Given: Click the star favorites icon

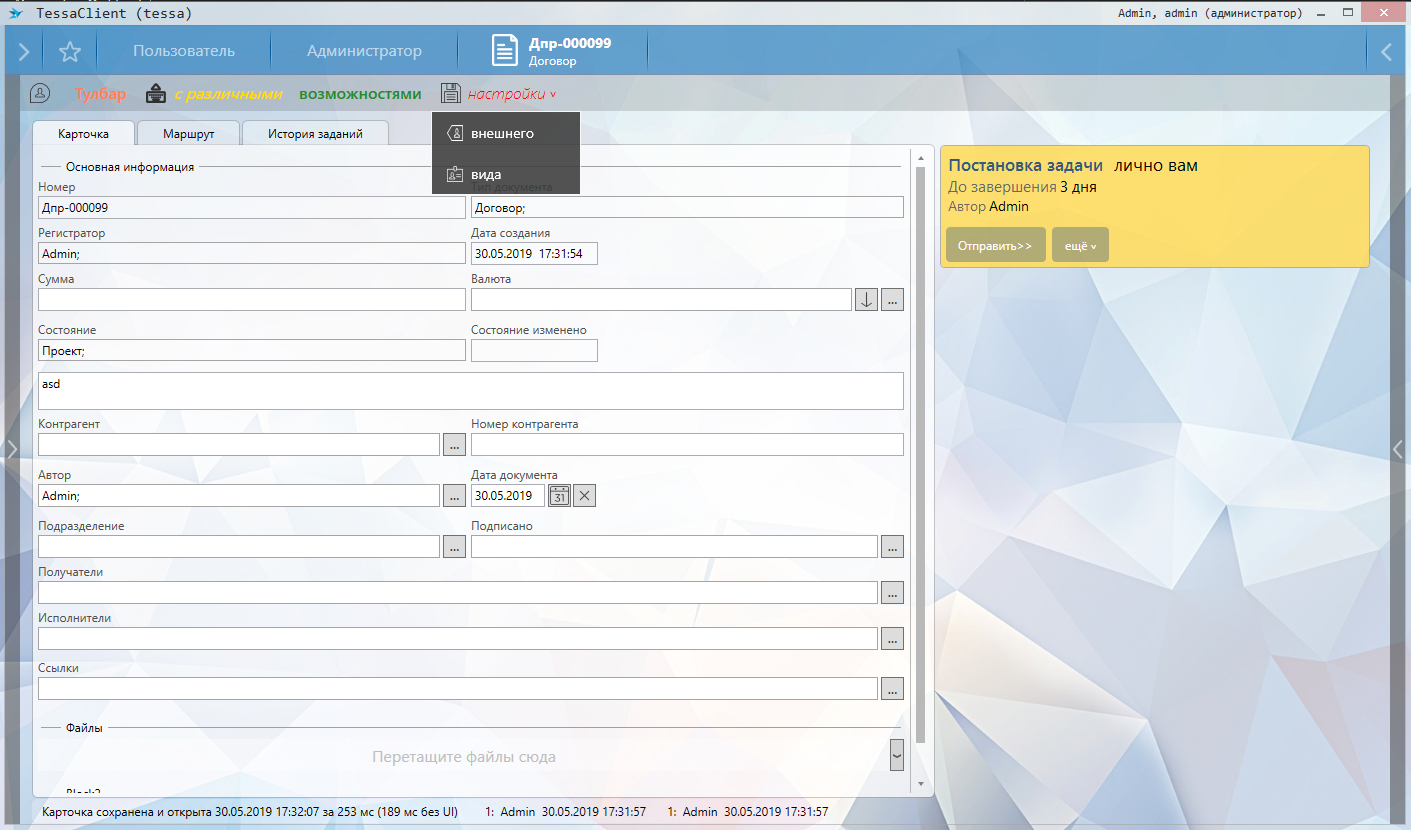Looking at the screenshot, I should point(69,52).
